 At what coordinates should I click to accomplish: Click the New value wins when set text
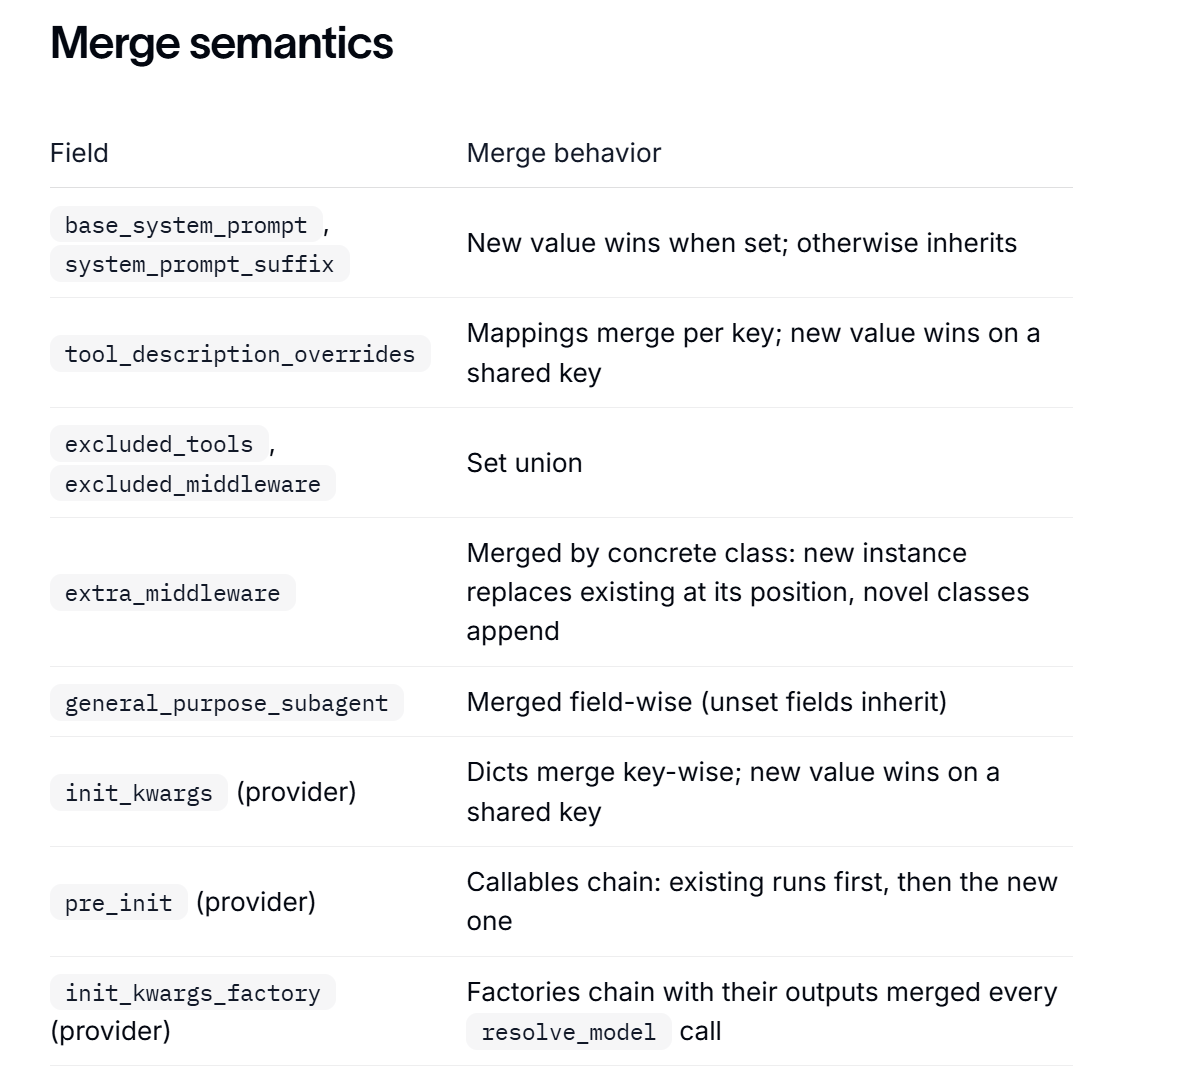[x=625, y=243]
